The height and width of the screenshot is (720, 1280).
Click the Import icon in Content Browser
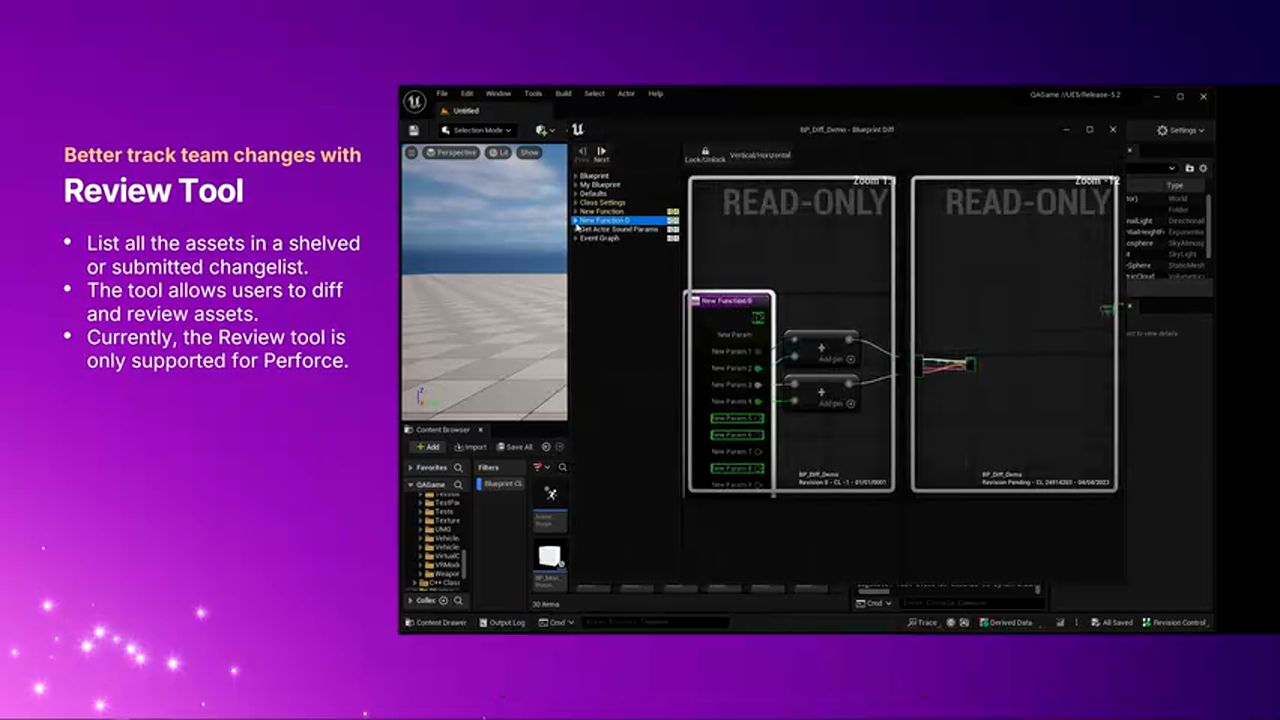pyautogui.click(x=470, y=447)
